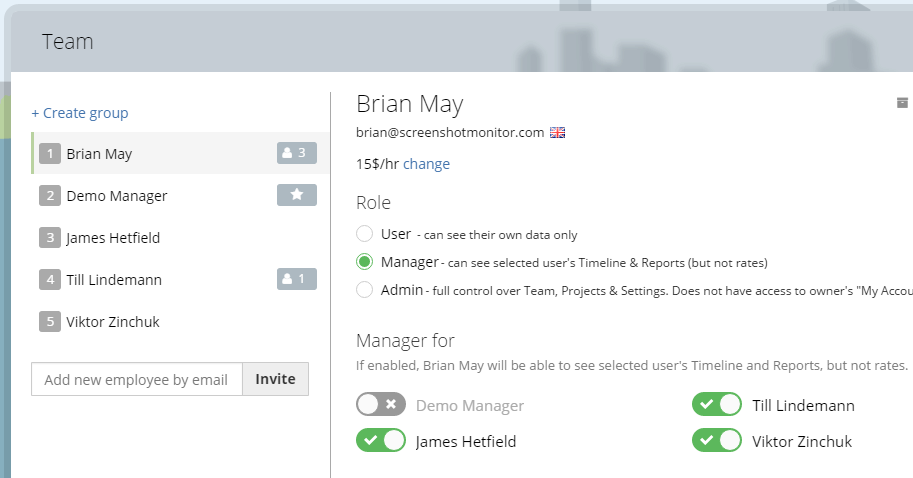Click the Team page title

click(x=68, y=42)
